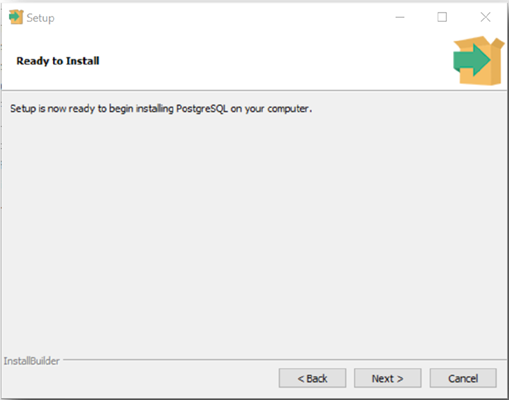Click the green arrow on the package logo
The height and width of the screenshot is (400, 509).
(471, 60)
